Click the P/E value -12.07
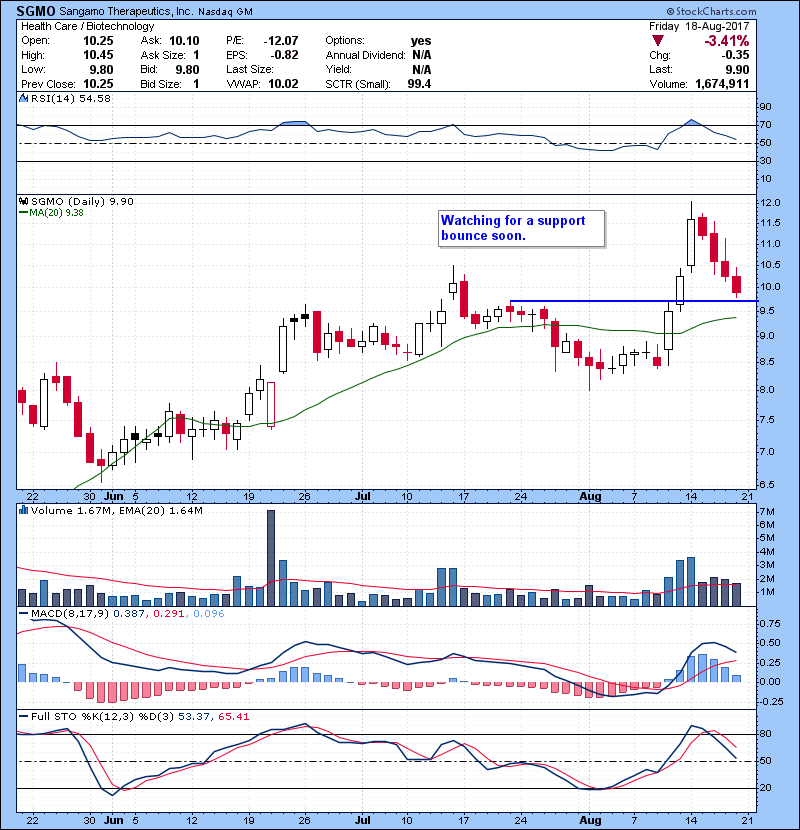The width and height of the screenshot is (800, 830). click(x=281, y=41)
